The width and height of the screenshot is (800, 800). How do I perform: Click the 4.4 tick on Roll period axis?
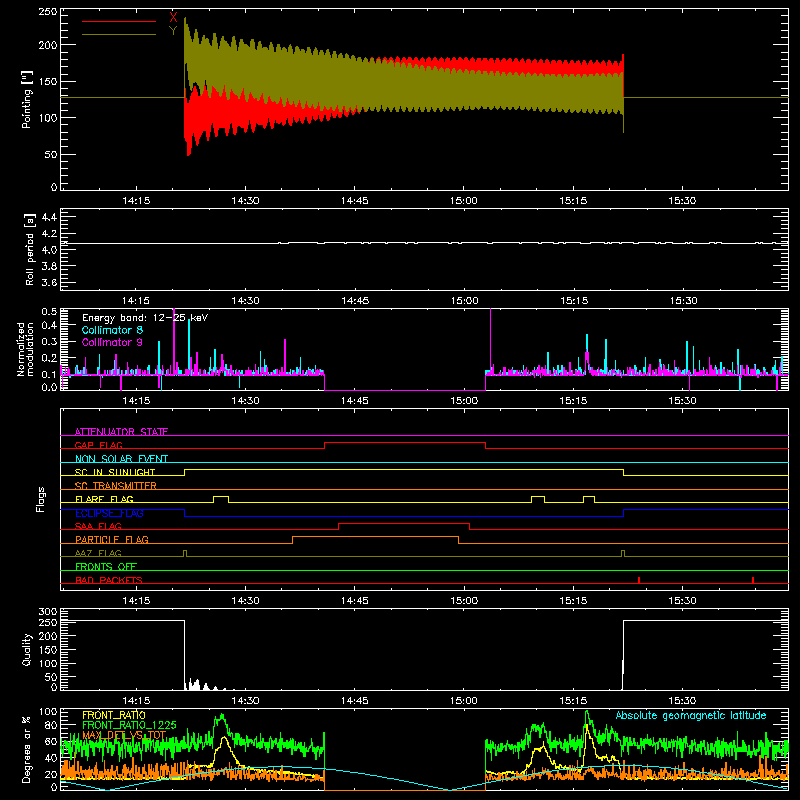click(x=49, y=217)
